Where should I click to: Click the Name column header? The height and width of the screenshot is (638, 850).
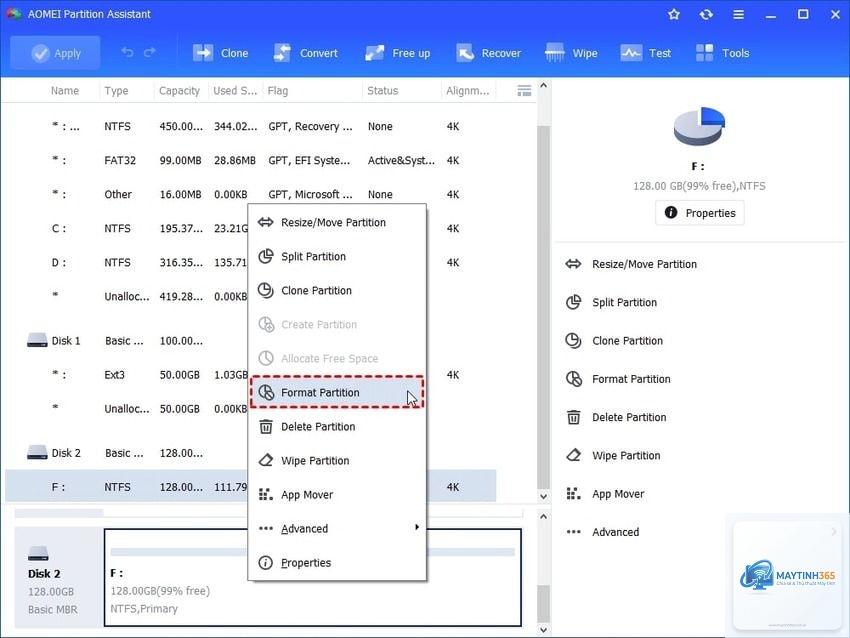tap(65, 91)
